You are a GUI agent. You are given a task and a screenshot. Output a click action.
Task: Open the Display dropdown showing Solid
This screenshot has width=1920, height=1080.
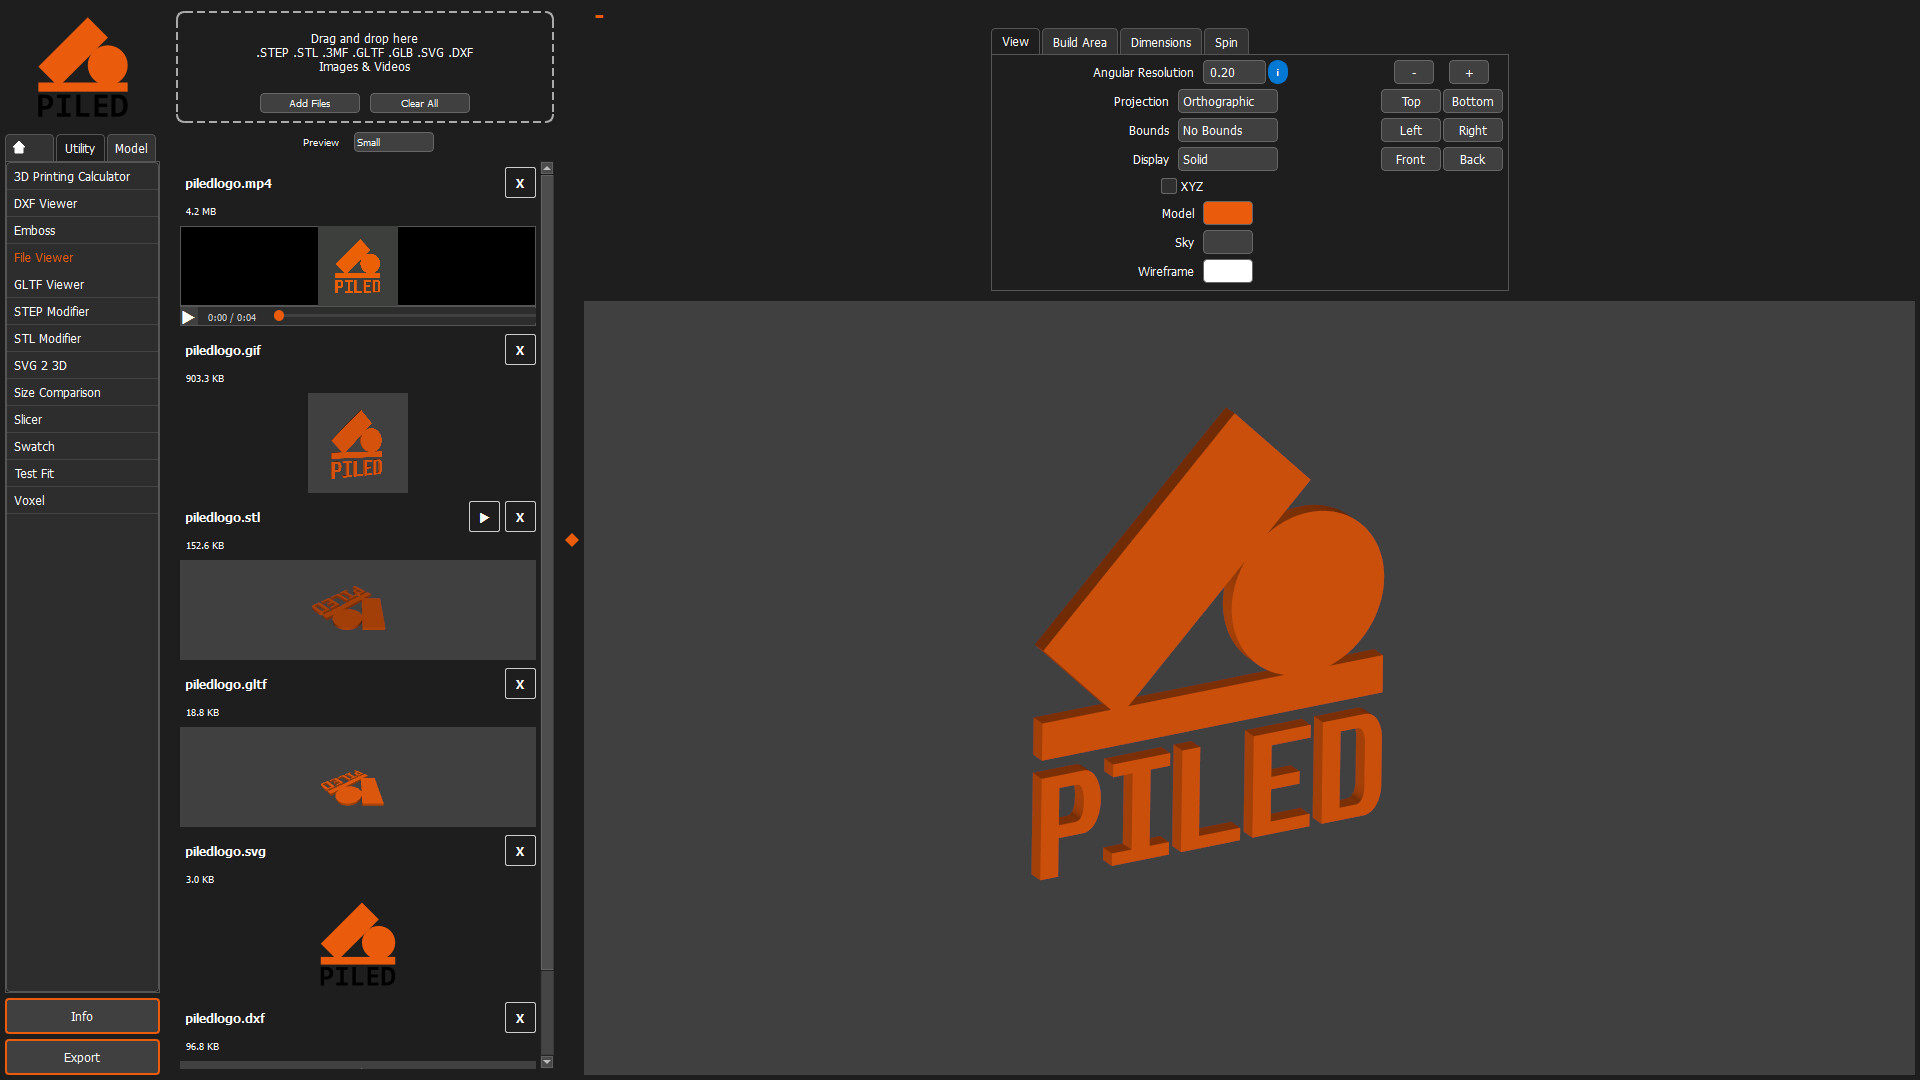pyautogui.click(x=1227, y=159)
